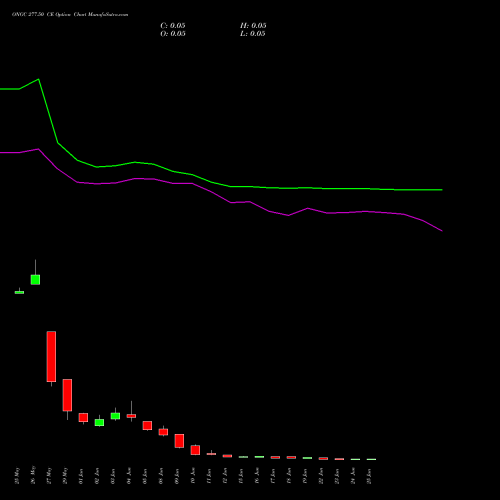Image resolution: width=500 pixels, height=500 pixels.
Task: Select the red candle for 10 Jun
Action: point(195,450)
